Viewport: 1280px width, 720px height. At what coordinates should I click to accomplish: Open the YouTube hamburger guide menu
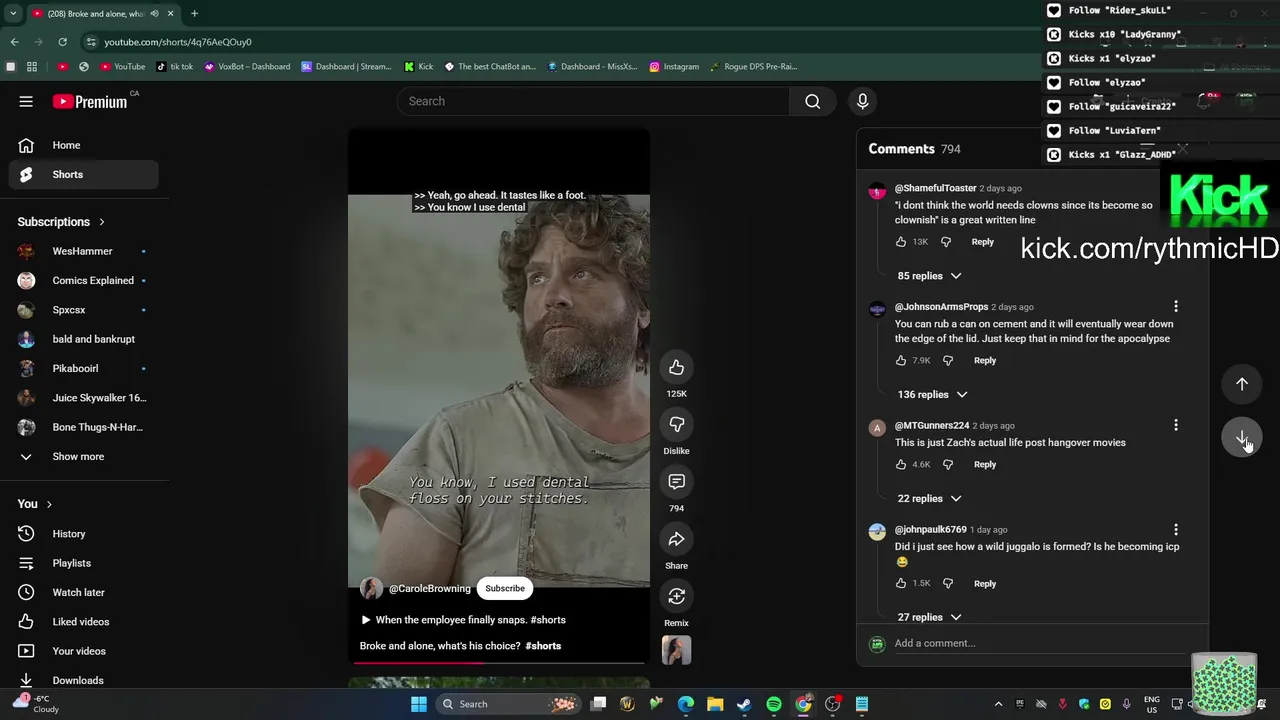(x=26, y=101)
